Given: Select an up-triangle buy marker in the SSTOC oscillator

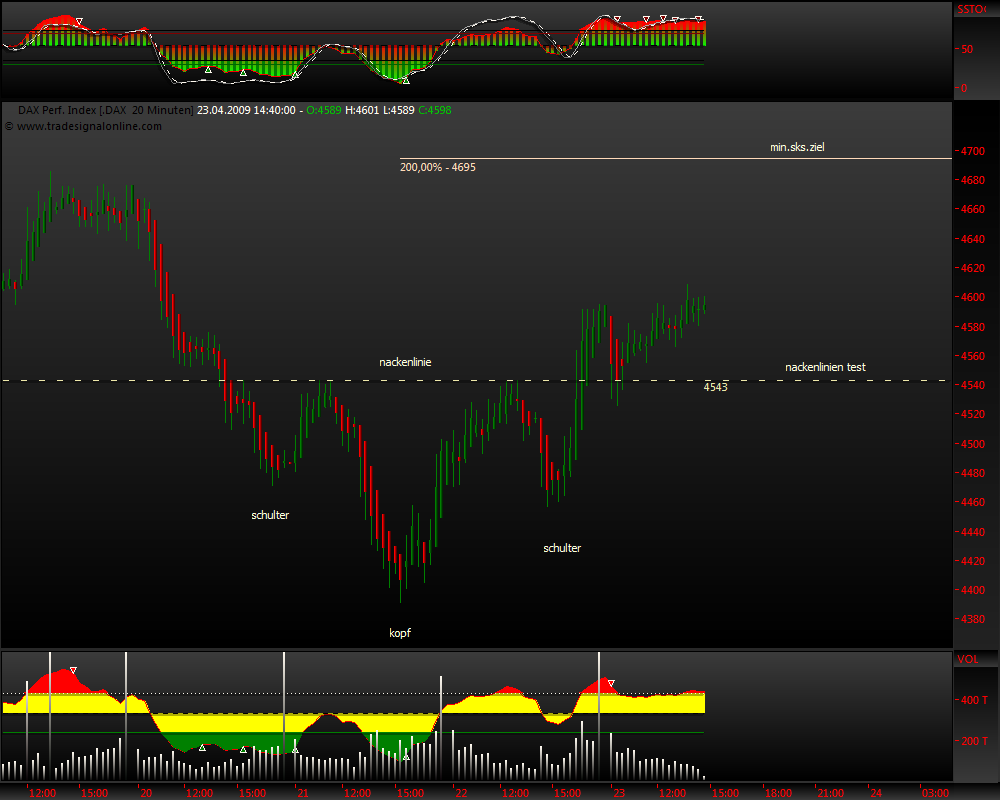Looking at the screenshot, I should coord(208,70).
